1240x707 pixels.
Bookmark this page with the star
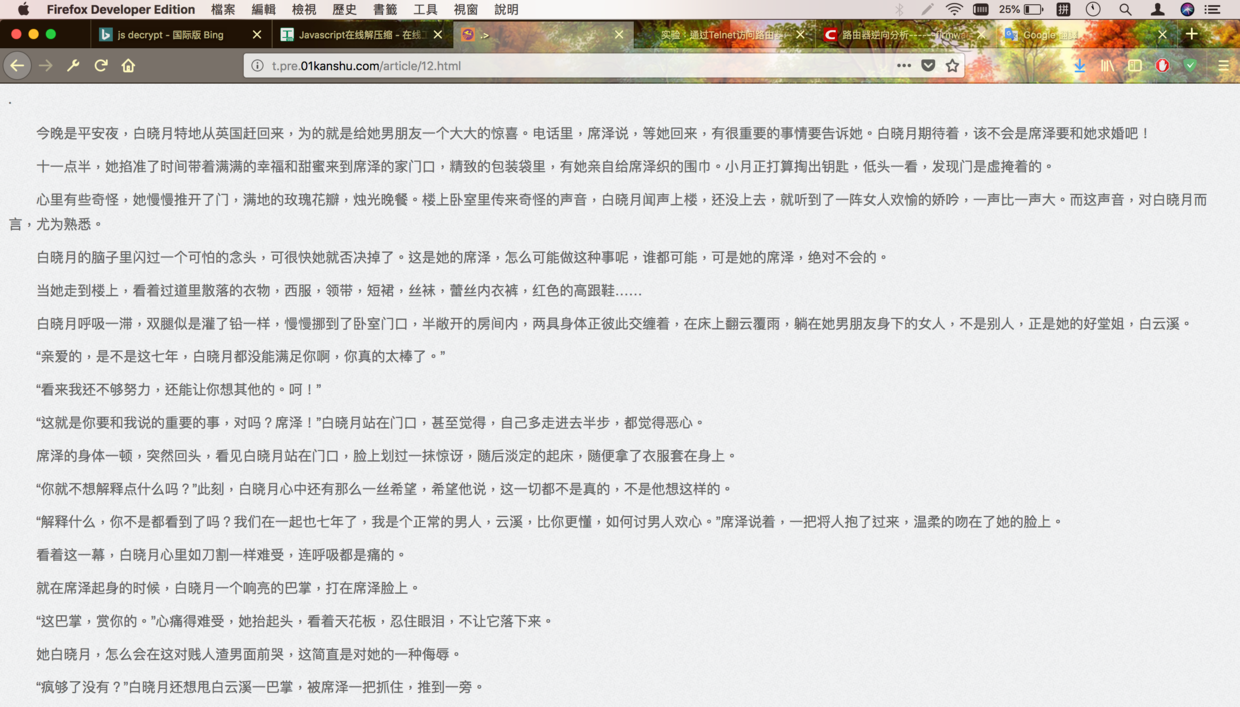click(952, 66)
